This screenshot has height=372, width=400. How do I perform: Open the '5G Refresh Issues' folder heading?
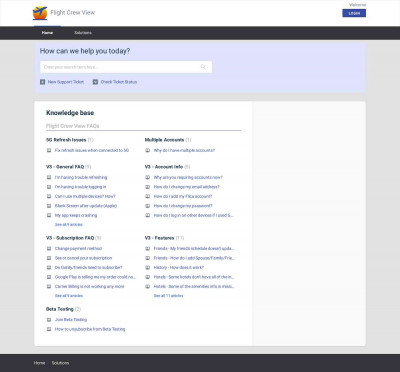[x=66, y=140]
